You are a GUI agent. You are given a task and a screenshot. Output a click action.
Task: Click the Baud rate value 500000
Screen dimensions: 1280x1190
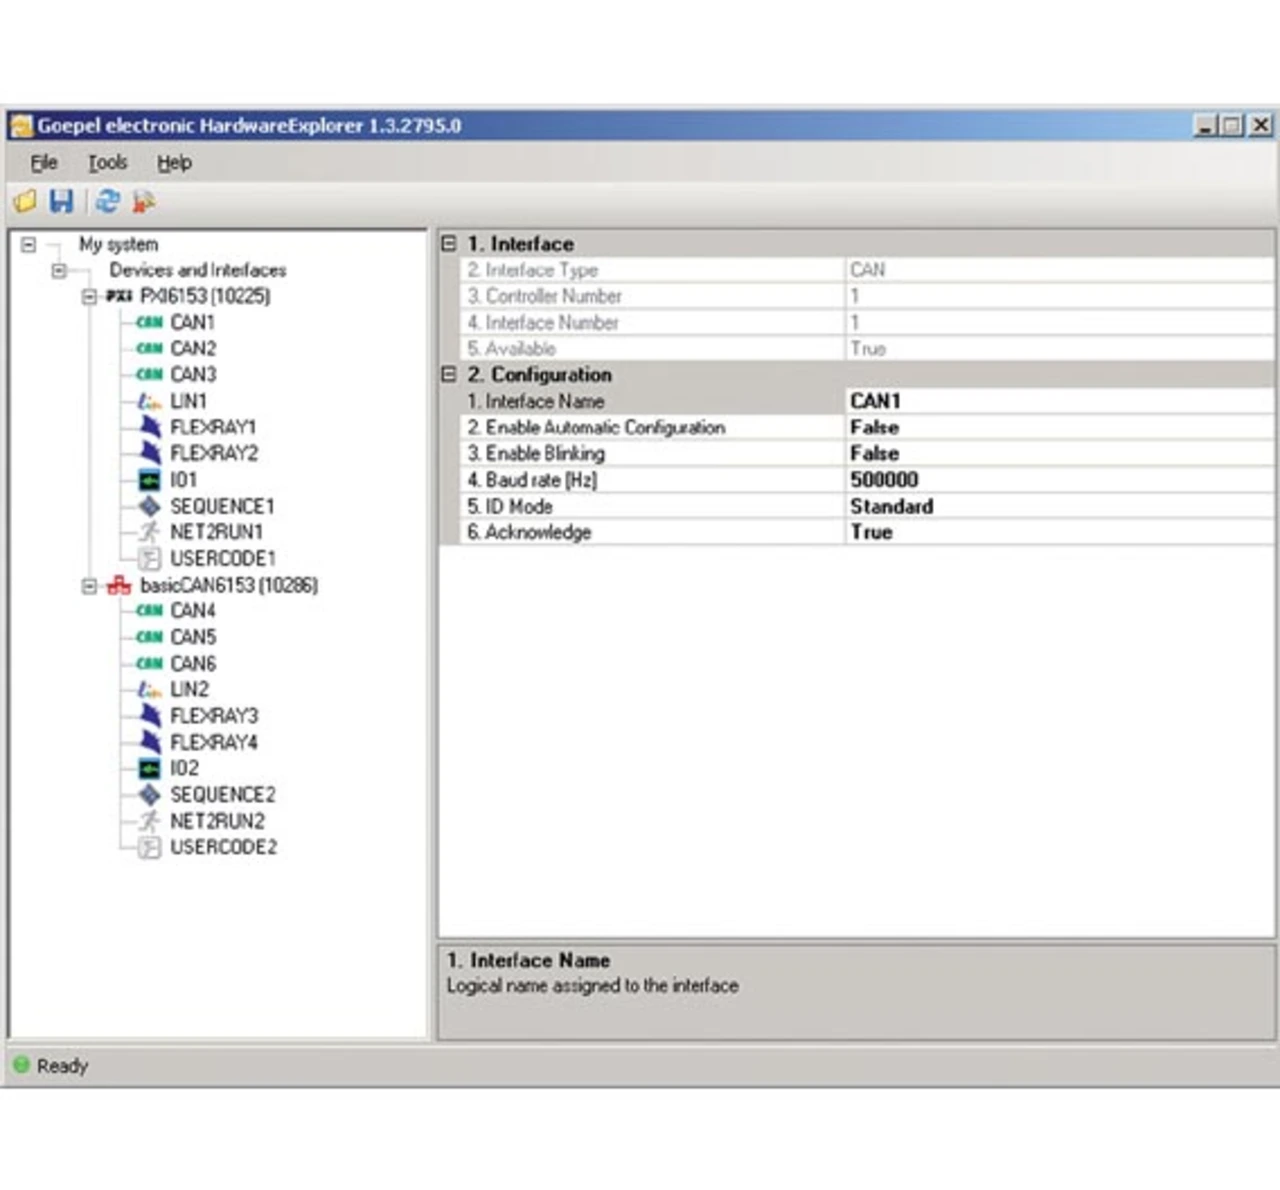click(x=884, y=480)
